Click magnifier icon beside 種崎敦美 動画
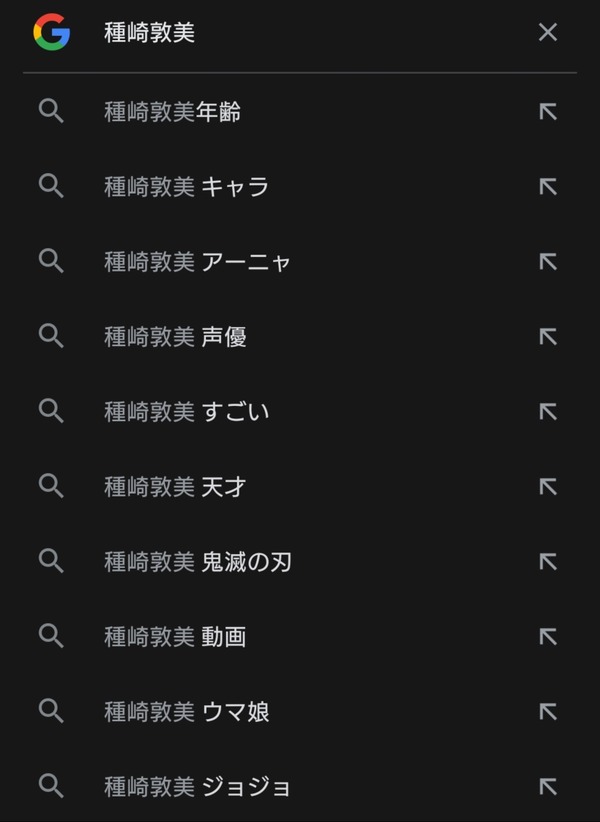Image resolution: width=600 pixels, height=822 pixels. [x=51, y=636]
